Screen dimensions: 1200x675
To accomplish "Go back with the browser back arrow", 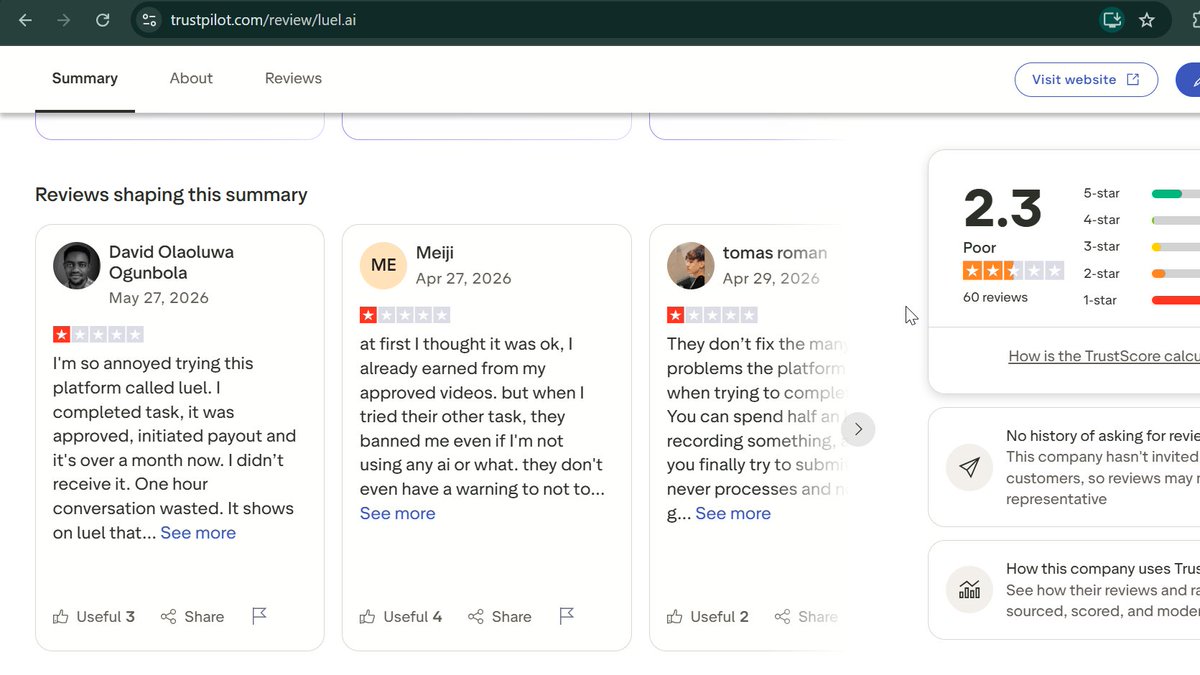I will [x=25, y=20].
